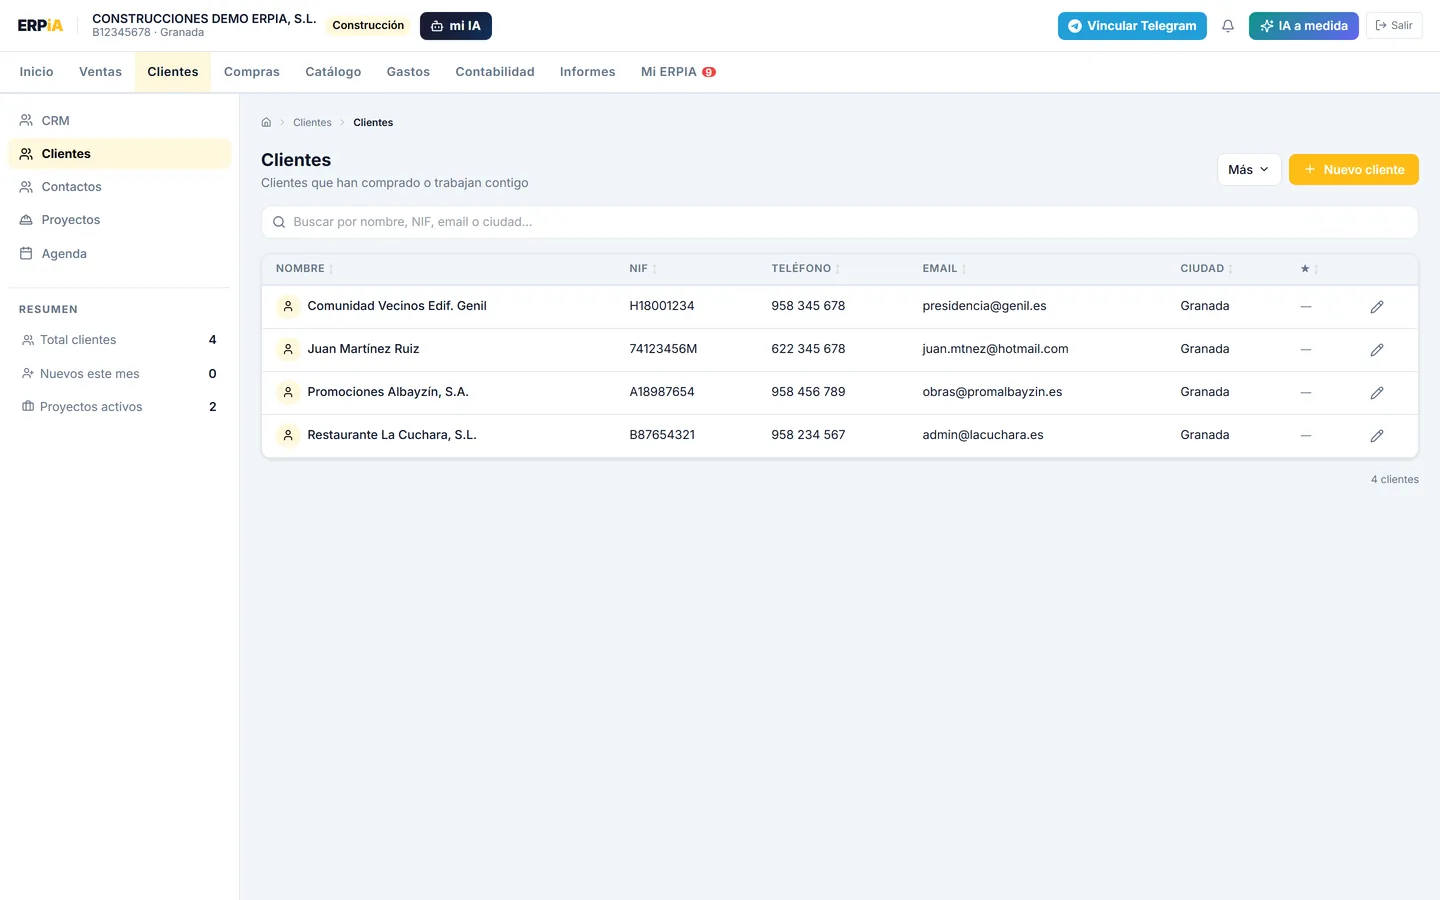
Task: Click the Nuevo cliente button
Action: point(1354,170)
